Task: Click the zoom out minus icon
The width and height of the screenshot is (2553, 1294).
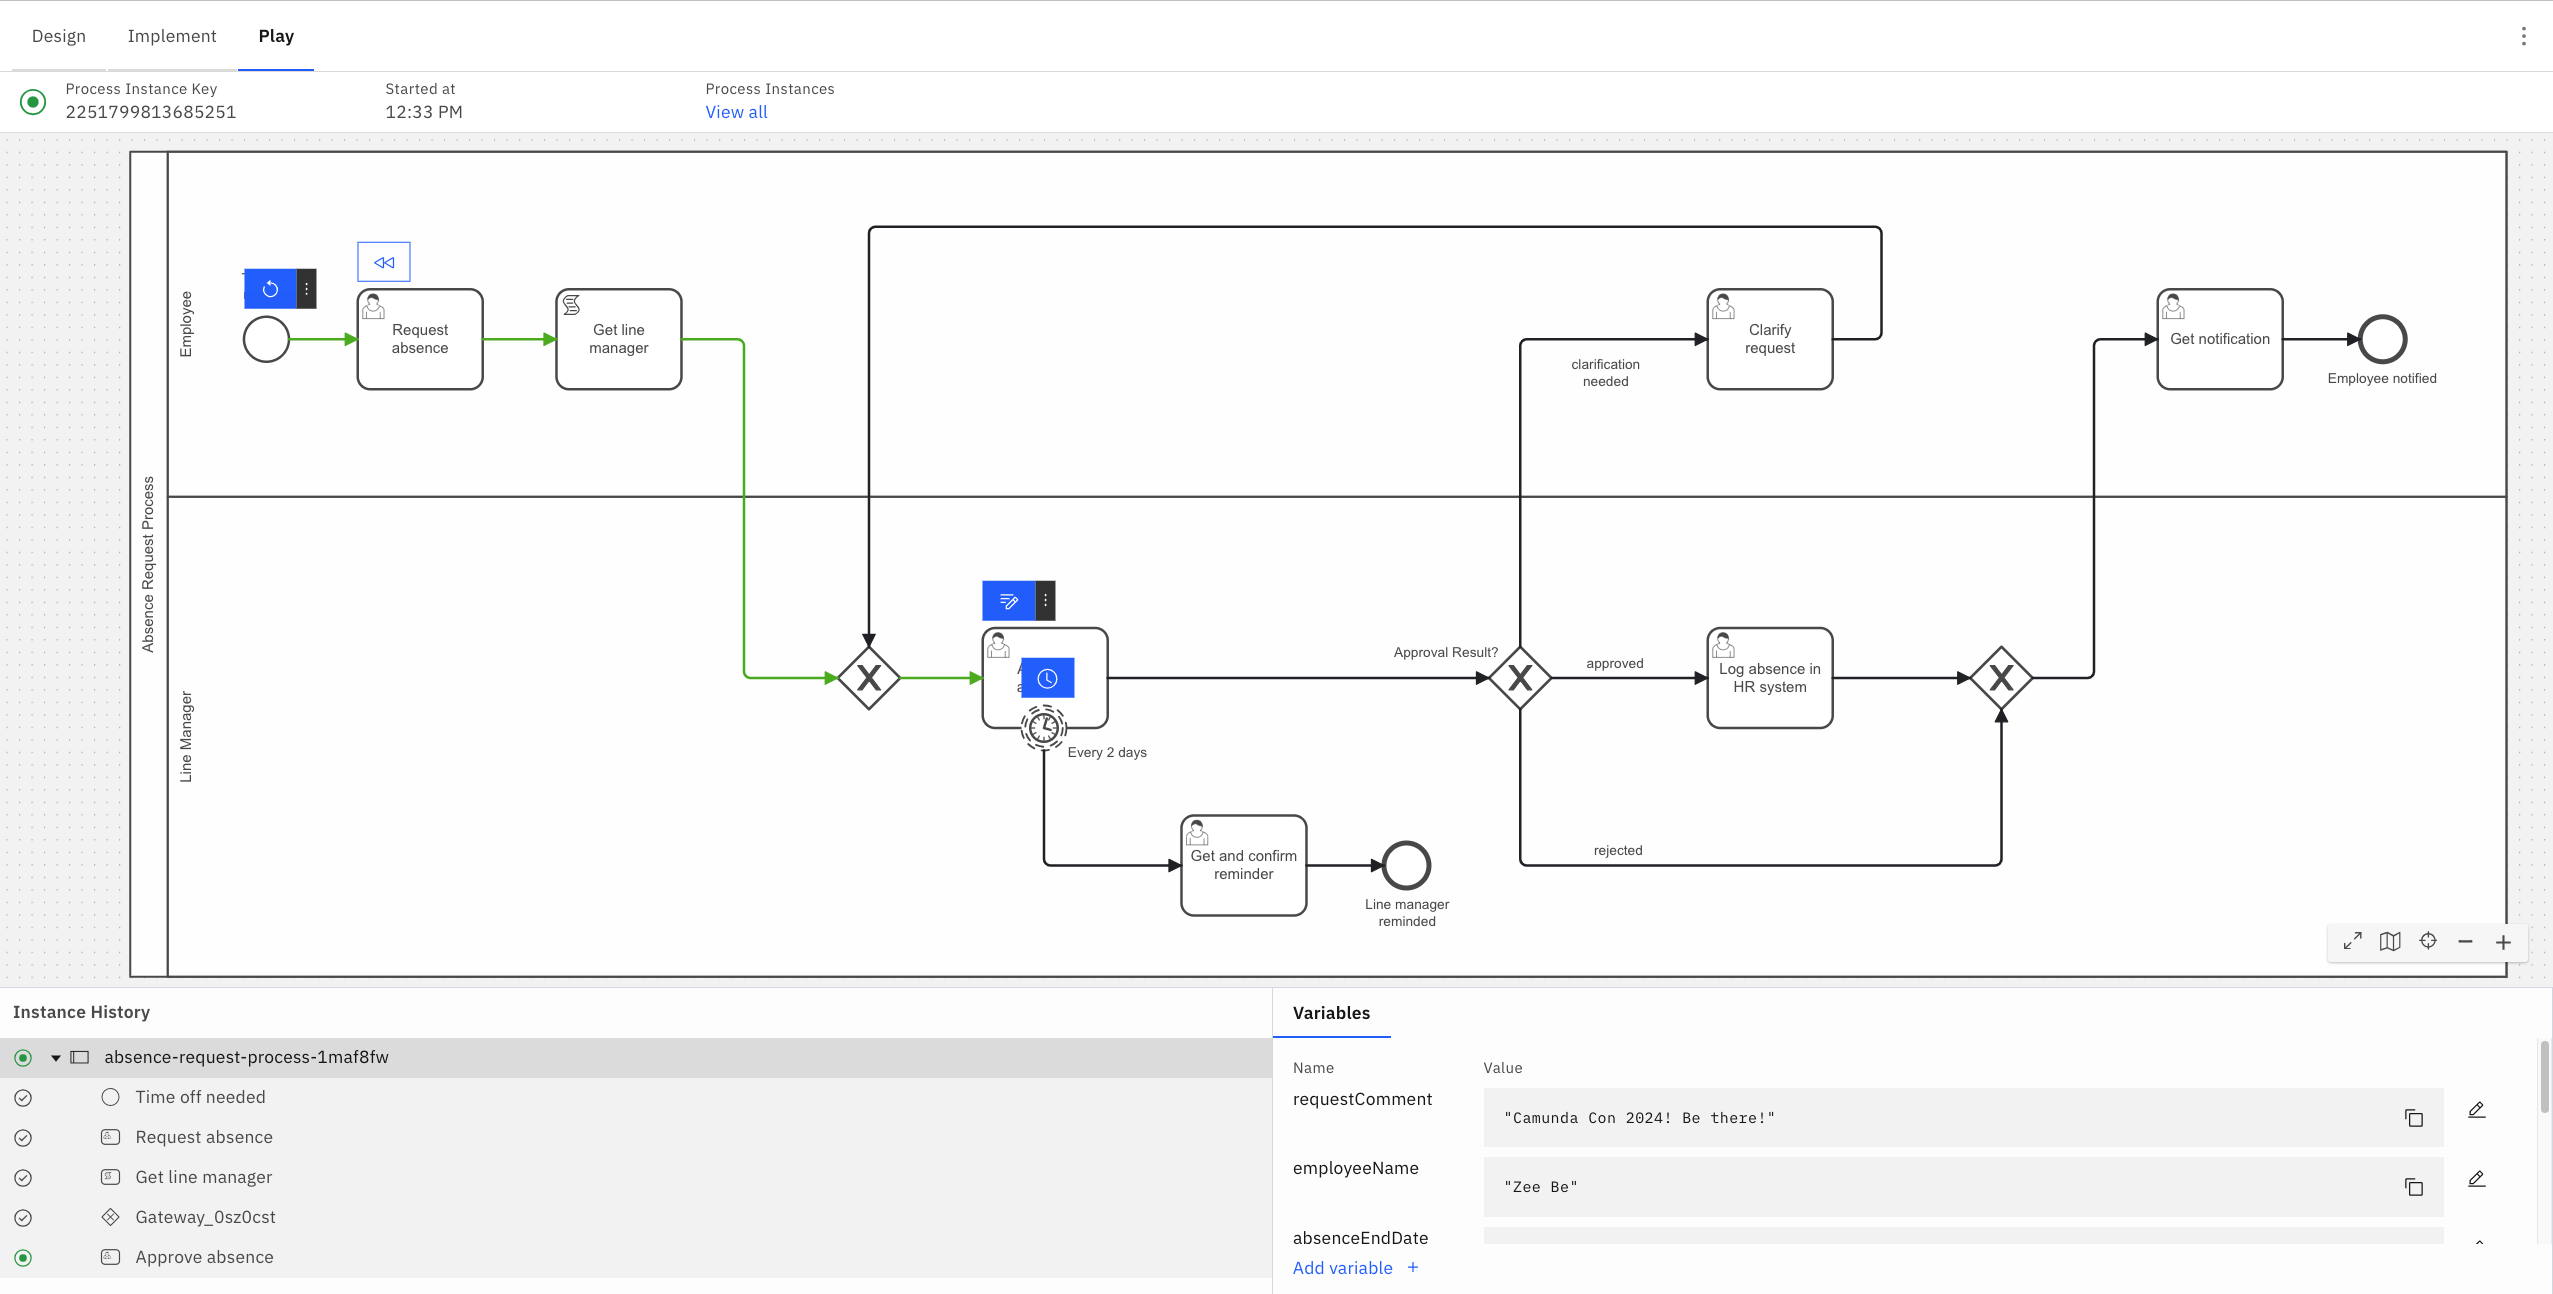Action: tap(2464, 942)
